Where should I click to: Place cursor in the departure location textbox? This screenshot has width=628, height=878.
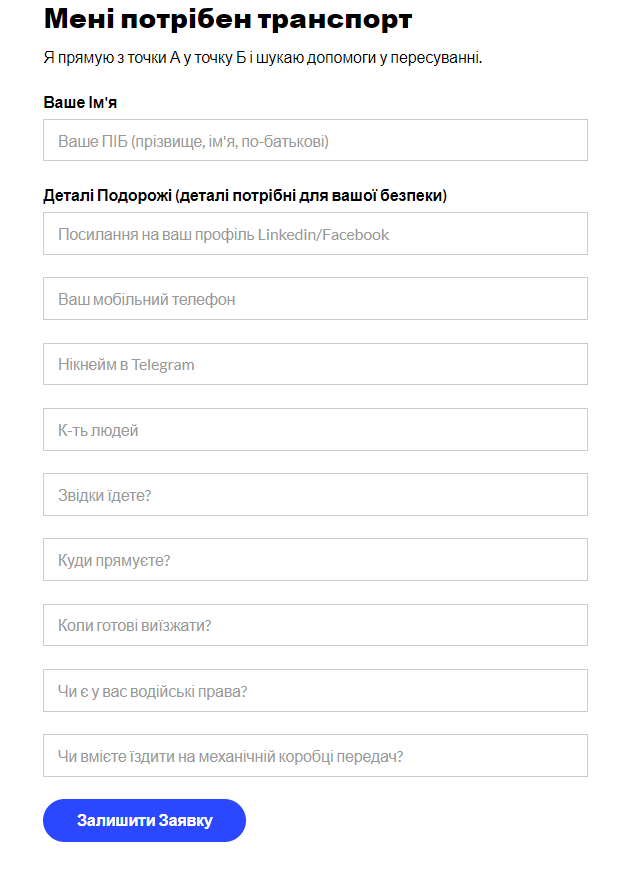tap(315, 495)
